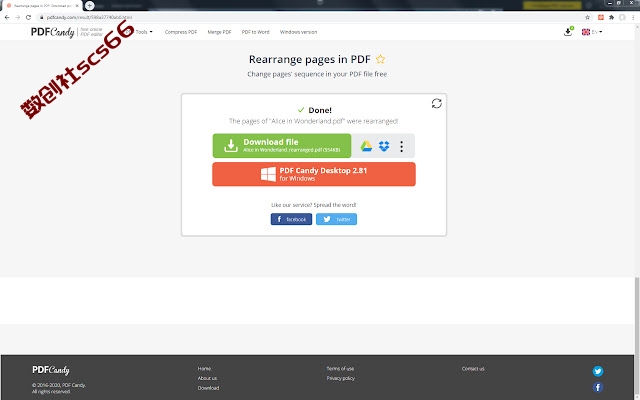Click the Download file button
Viewport: 640px width, 400px height.
282,146
